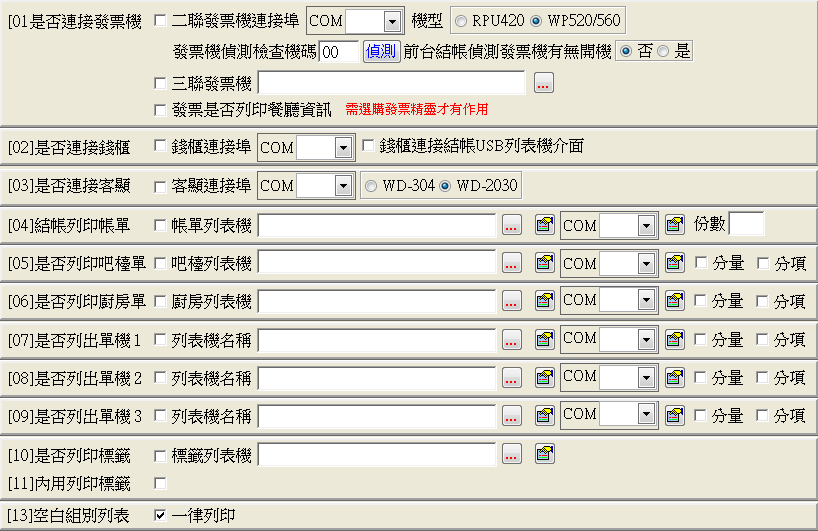Click the port settings icon right of 廚房列表機 COM dropdown
818x531 pixels.
coord(674,301)
